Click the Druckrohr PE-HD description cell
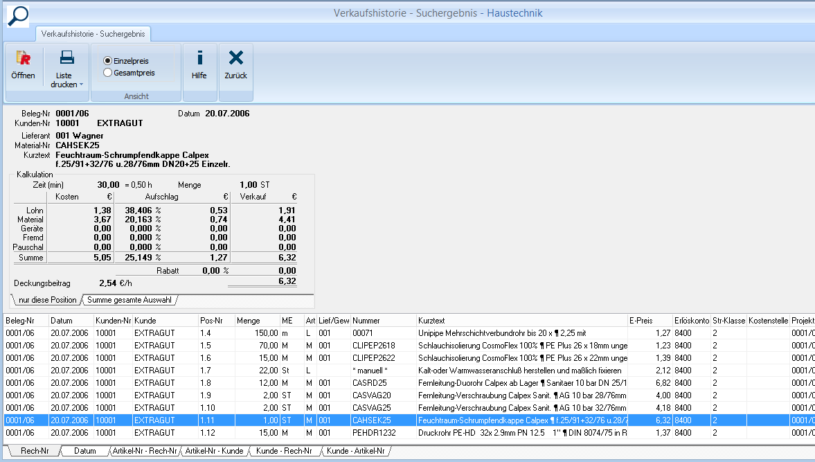 click(x=522, y=433)
